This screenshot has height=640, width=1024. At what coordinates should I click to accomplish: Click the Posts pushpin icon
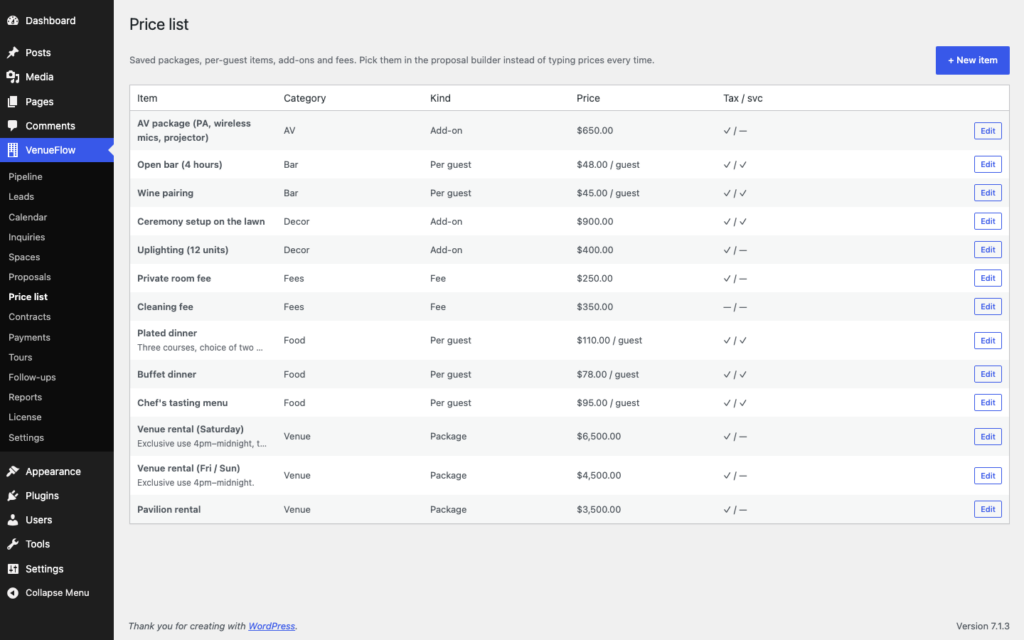coord(12,52)
